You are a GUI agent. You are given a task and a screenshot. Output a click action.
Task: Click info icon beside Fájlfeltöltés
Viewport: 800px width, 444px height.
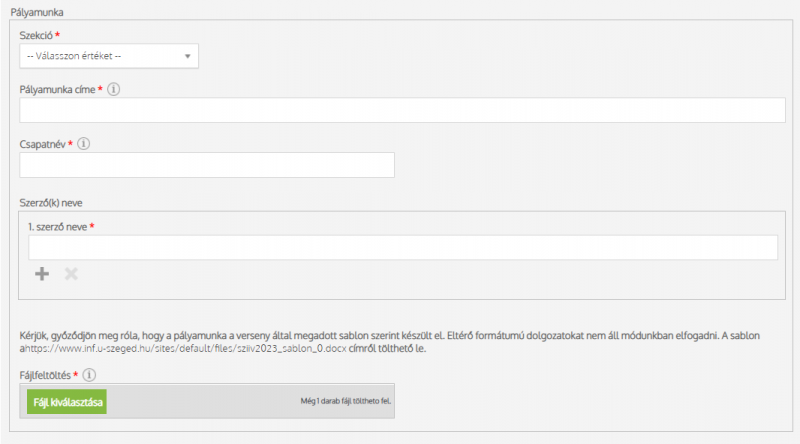(x=89, y=375)
